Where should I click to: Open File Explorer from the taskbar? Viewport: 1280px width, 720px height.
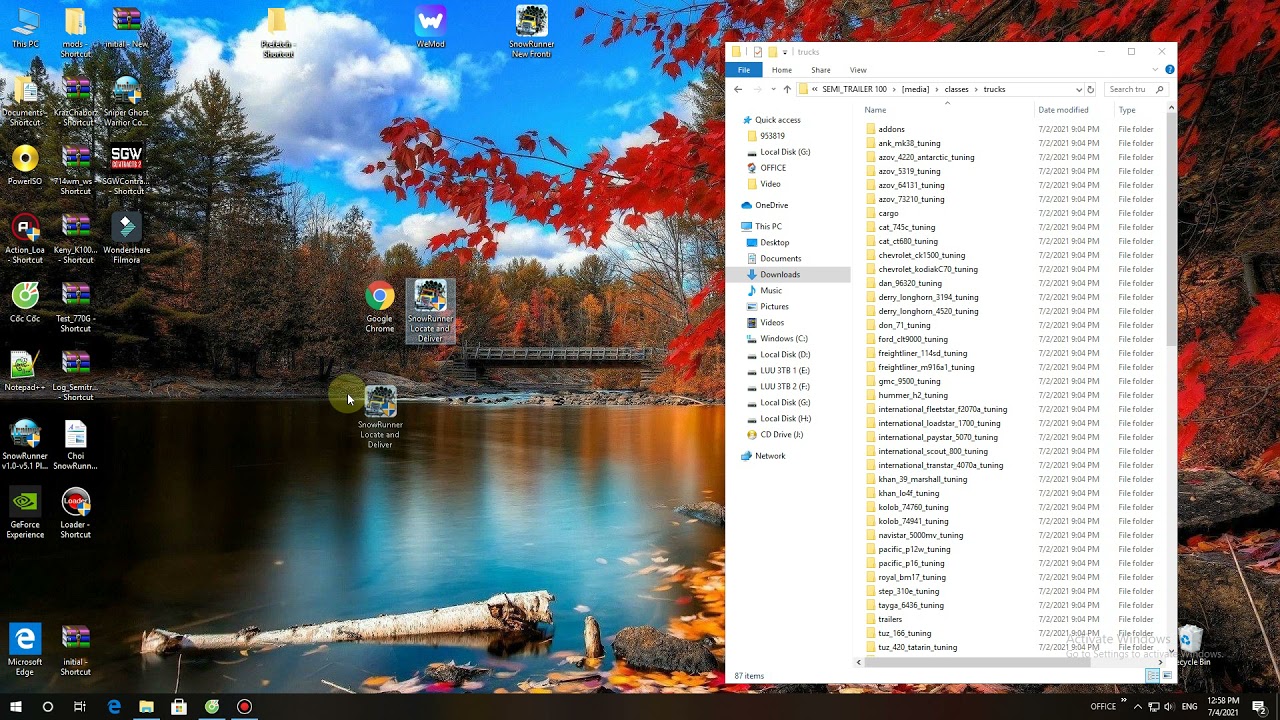[x=146, y=706]
